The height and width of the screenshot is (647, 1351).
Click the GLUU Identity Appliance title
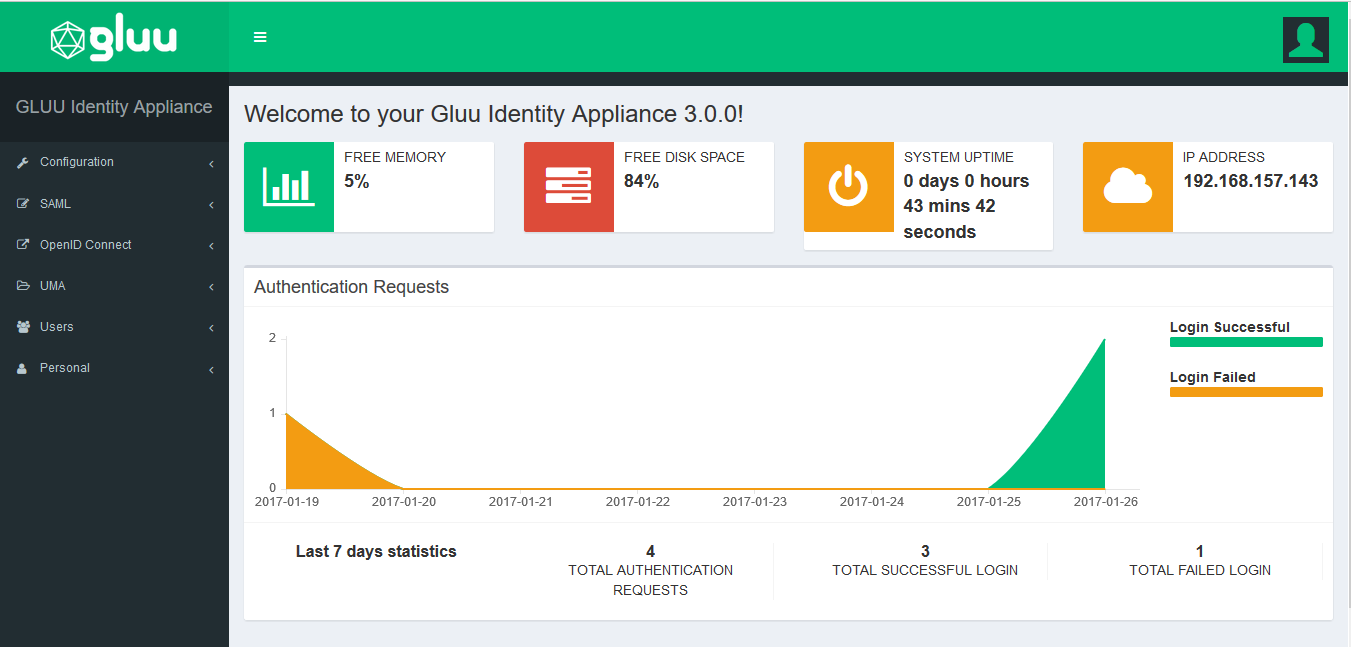point(114,107)
